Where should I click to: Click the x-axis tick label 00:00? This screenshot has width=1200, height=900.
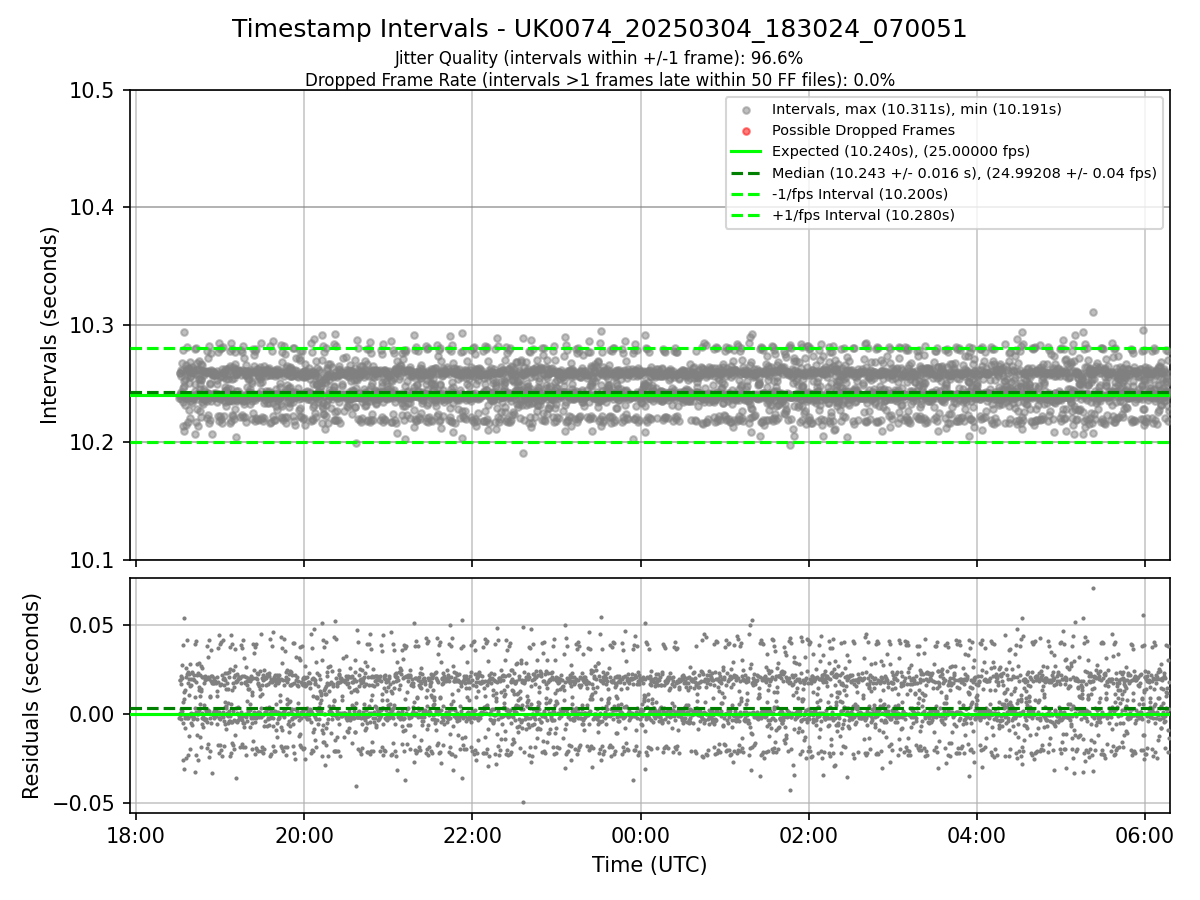(x=640, y=834)
